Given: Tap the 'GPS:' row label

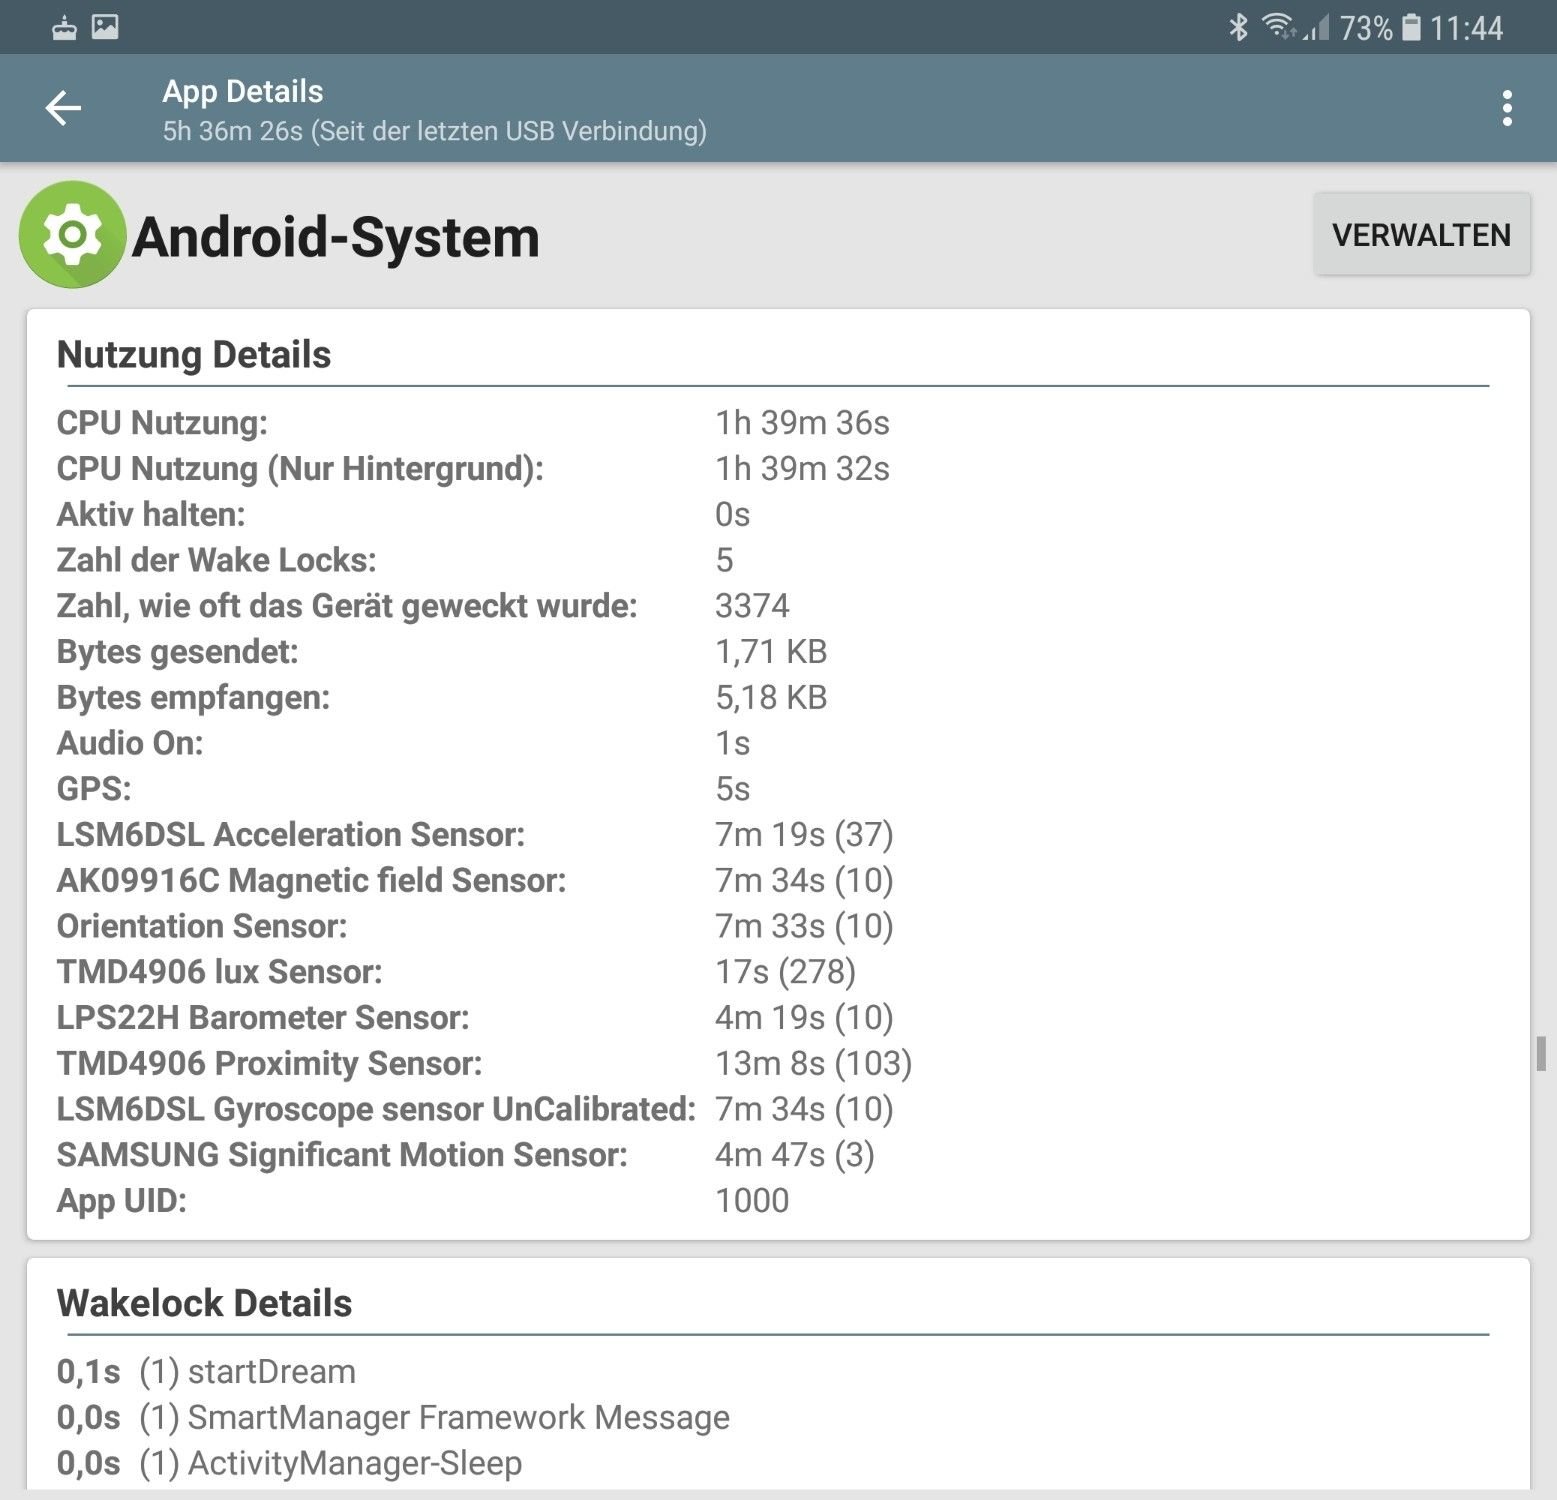Looking at the screenshot, I should coord(94,789).
